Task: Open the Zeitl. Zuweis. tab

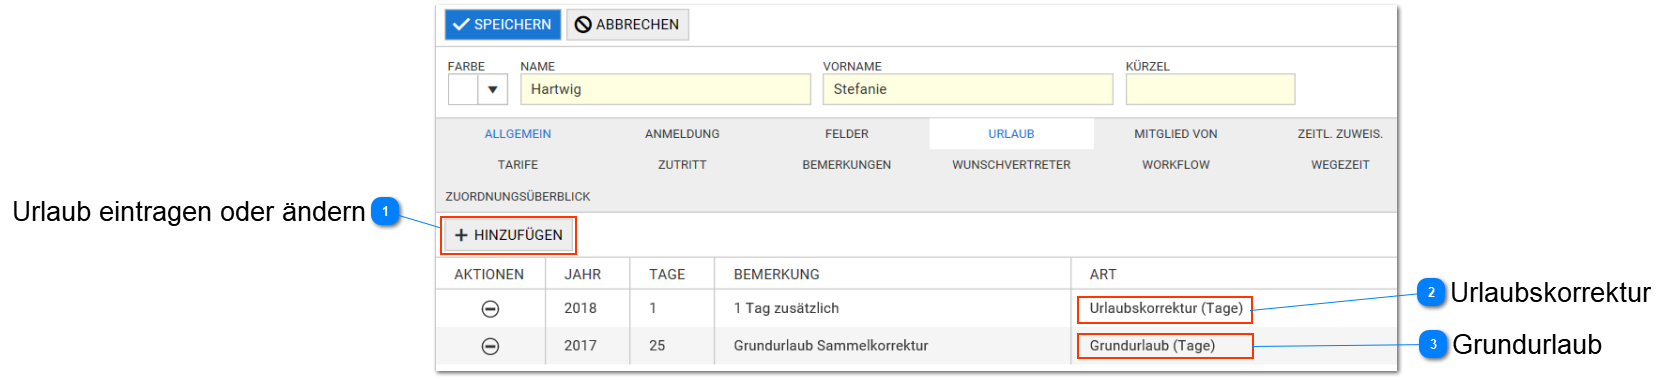Action: click(x=1340, y=134)
